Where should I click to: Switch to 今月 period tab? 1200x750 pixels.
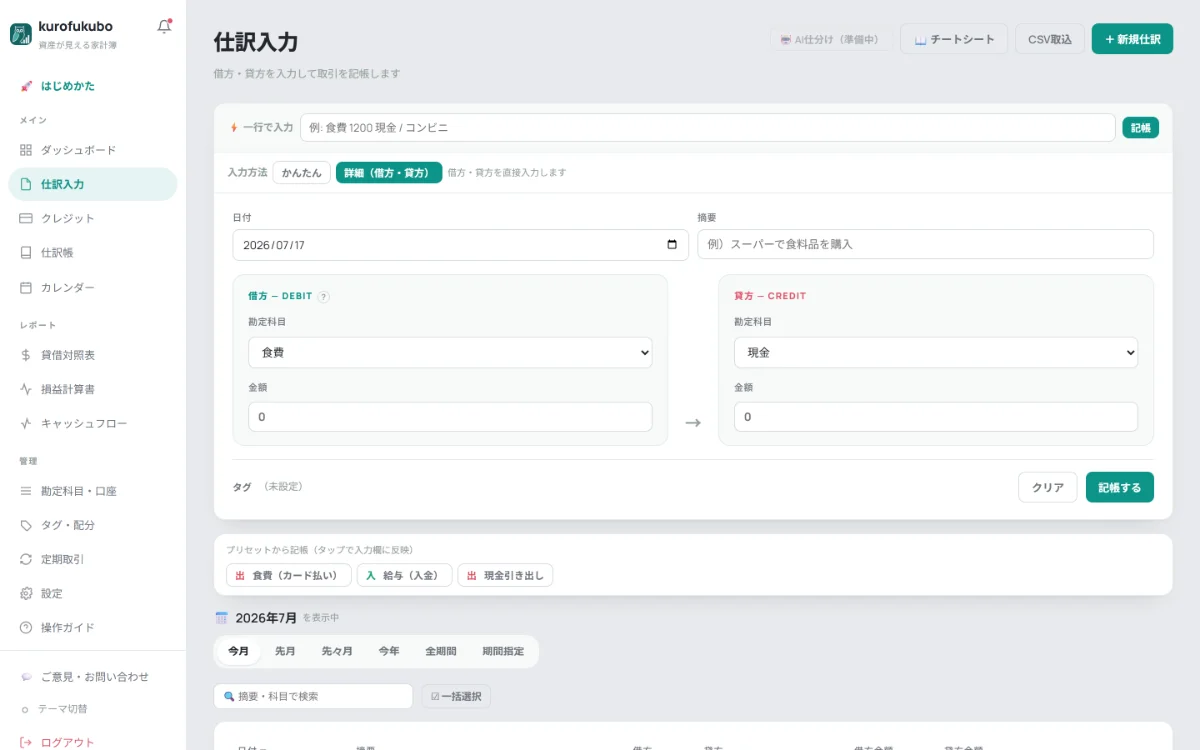tap(238, 651)
